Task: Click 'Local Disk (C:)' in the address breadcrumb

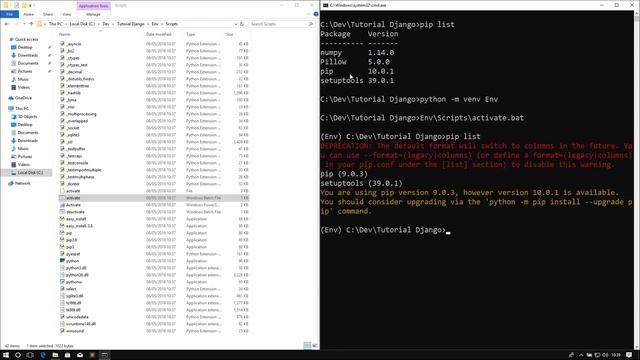Action: (x=82, y=24)
